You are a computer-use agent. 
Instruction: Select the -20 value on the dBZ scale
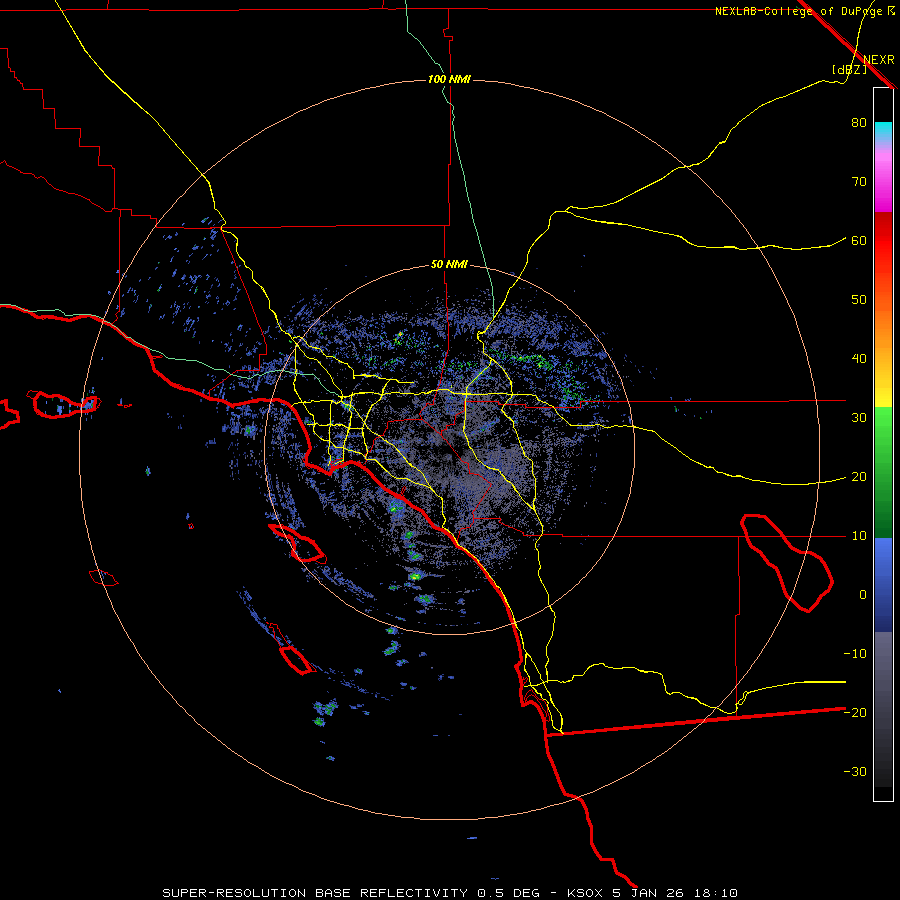(855, 713)
